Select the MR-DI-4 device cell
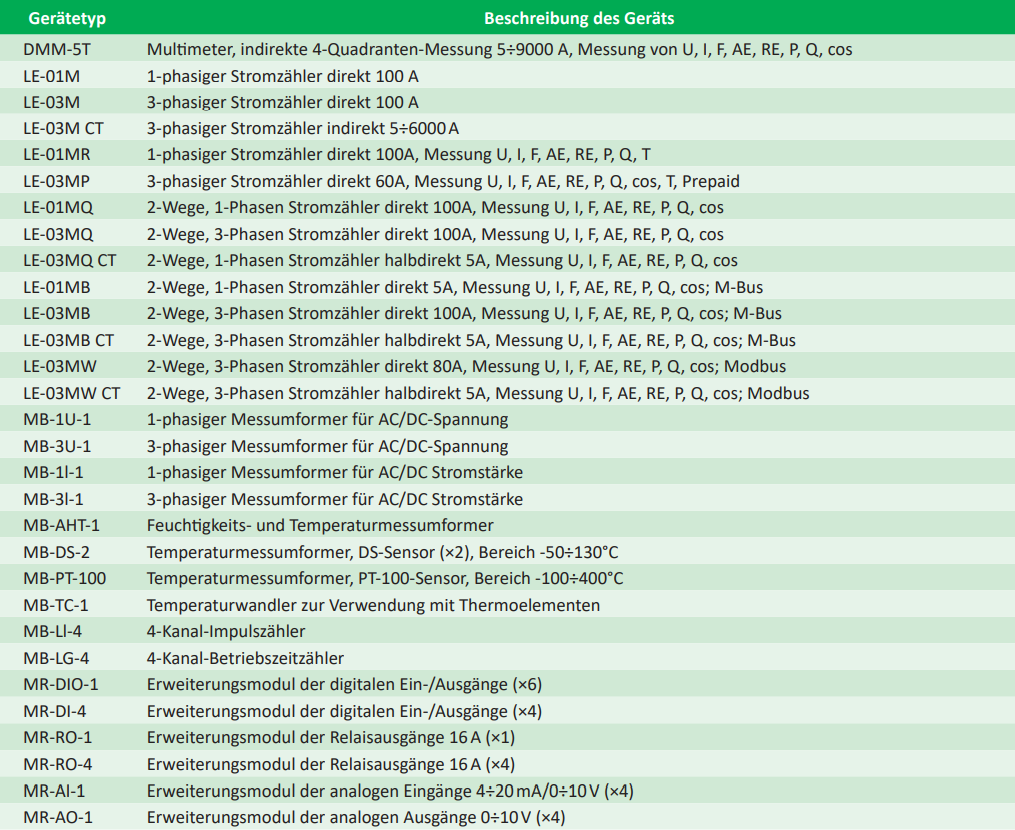This screenshot has height=830, width=1015. (54, 712)
